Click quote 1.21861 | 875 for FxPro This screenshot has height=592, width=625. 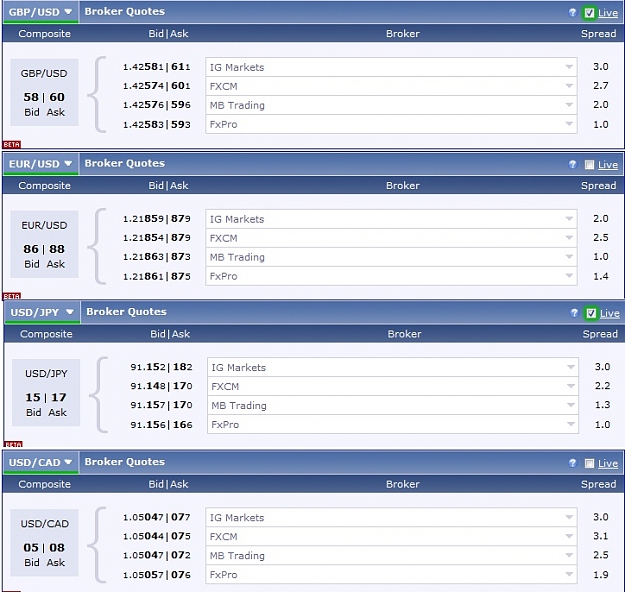(157, 276)
